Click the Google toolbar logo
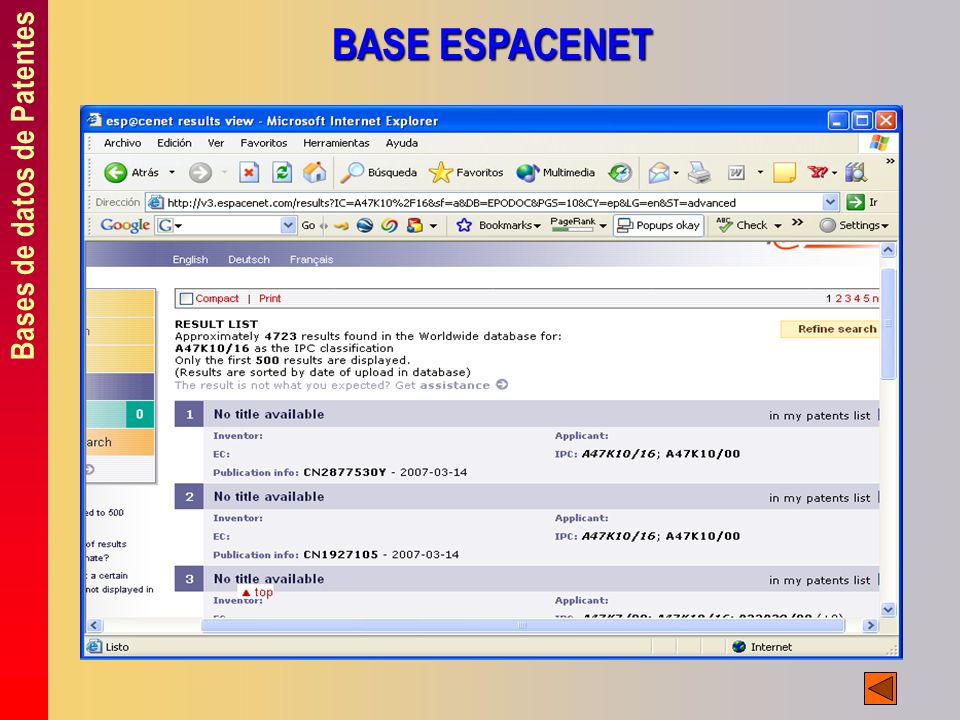This screenshot has height=720, width=960. tap(125, 225)
